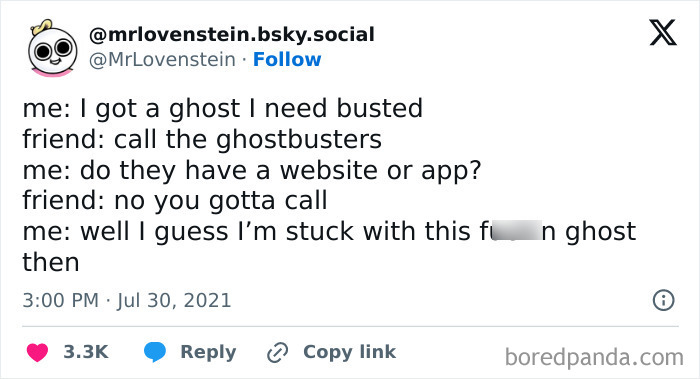
Task: Open the 3:00 PM · Jul 30, 2021 timestamp
Action: tap(127, 300)
